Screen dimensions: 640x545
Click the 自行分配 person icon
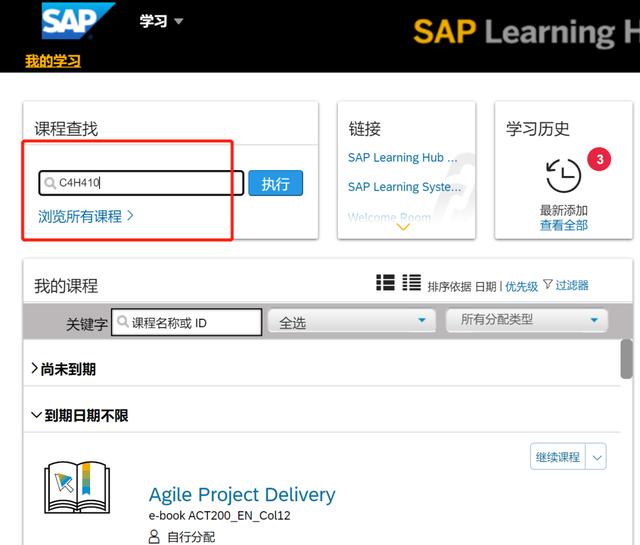(154, 536)
